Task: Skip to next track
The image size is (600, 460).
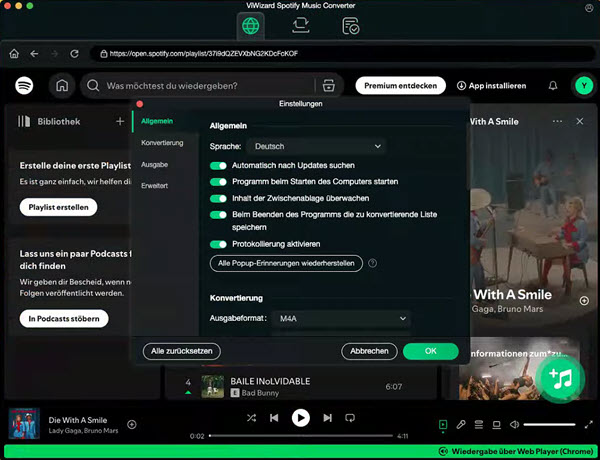Action: [x=327, y=418]
